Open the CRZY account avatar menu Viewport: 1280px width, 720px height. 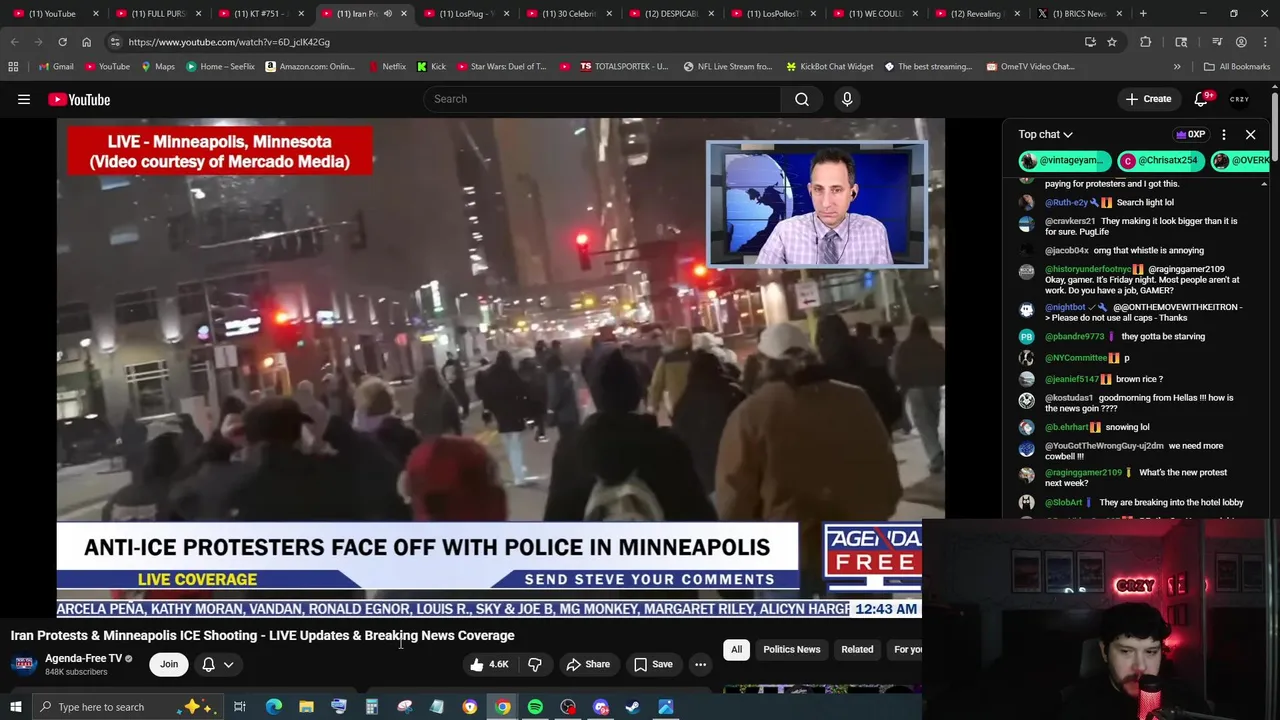[1240, 99]
